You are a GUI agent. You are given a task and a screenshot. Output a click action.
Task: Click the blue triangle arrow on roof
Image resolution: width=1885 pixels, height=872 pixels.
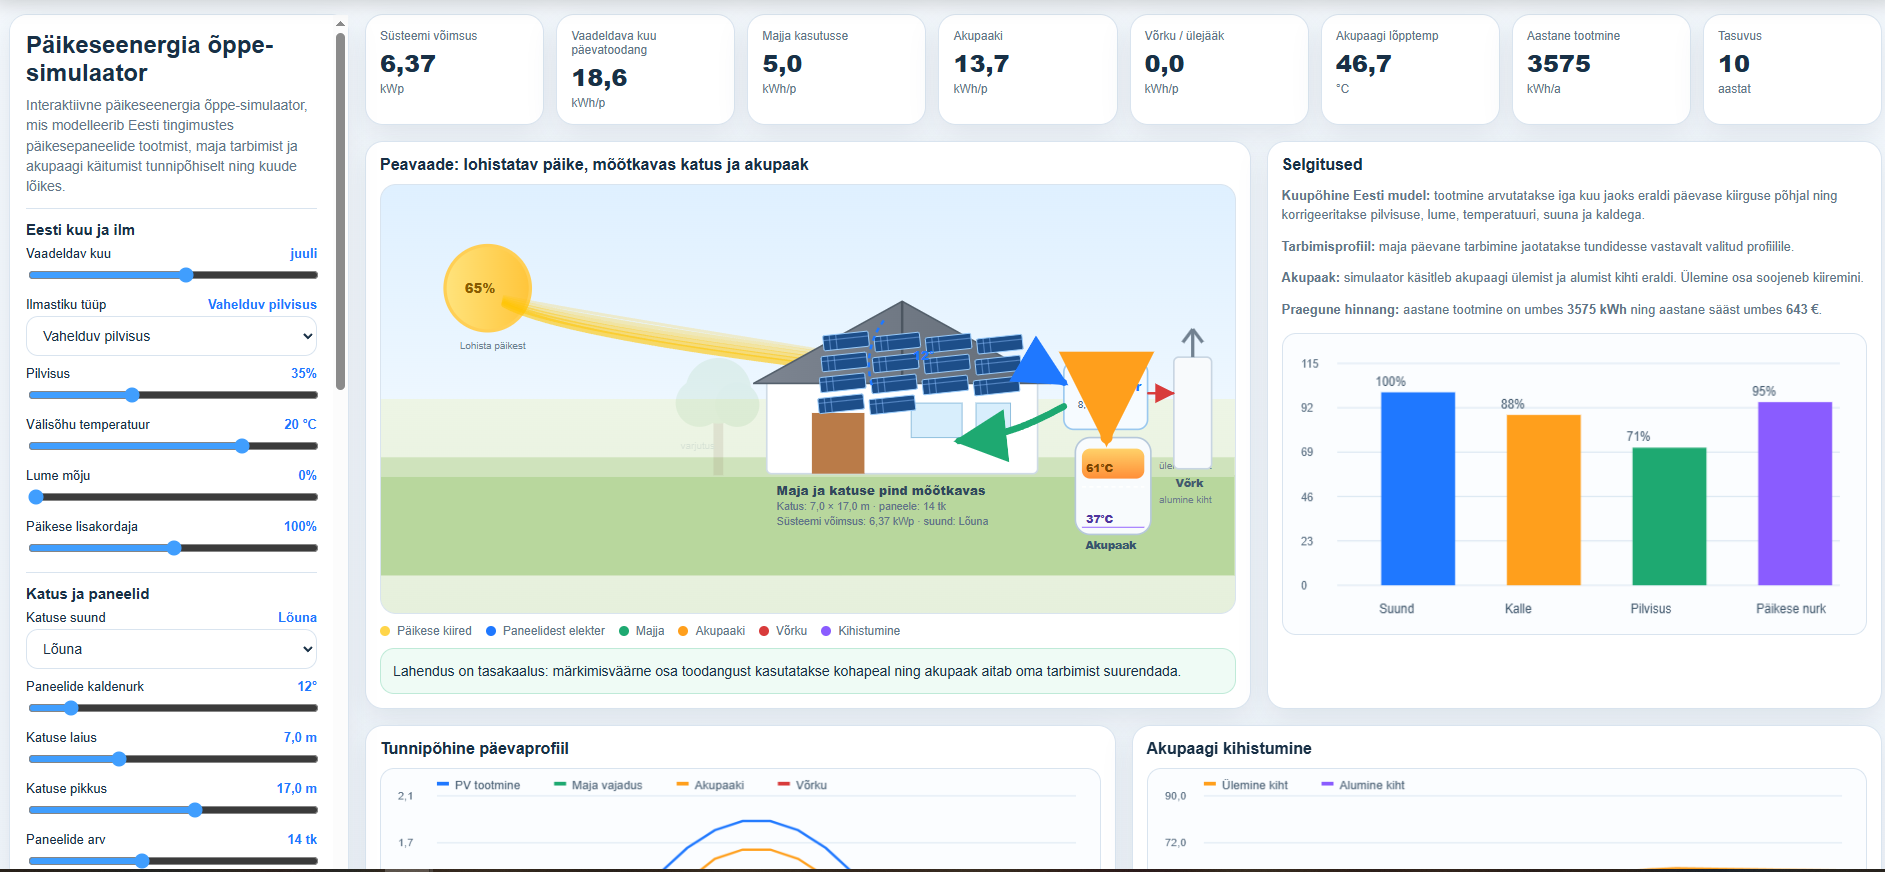1038,362
